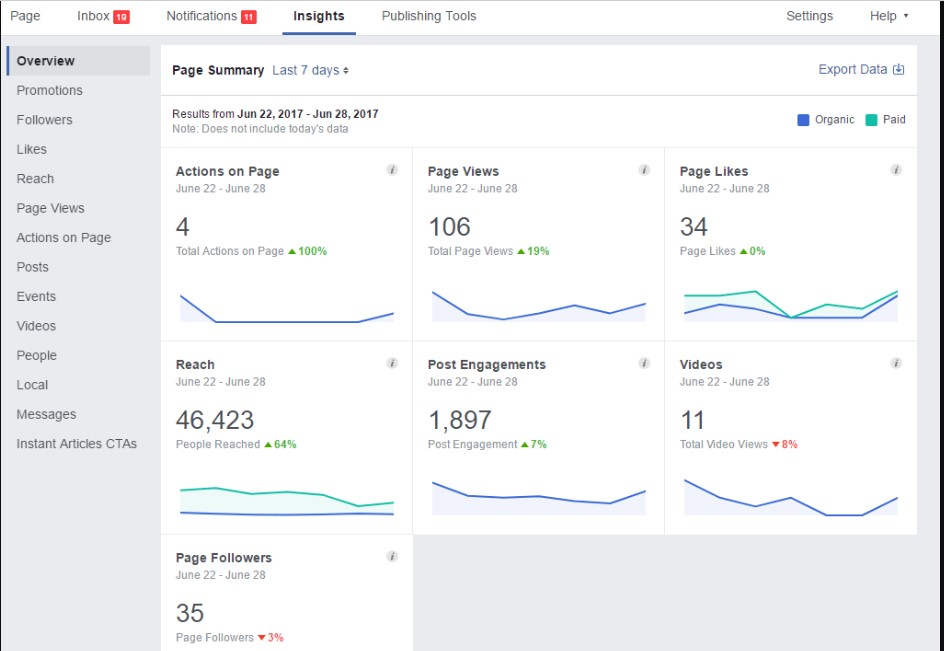944x651 pixels.
Task: Click the info icon on Page Followers card
Action: [392, 556]
